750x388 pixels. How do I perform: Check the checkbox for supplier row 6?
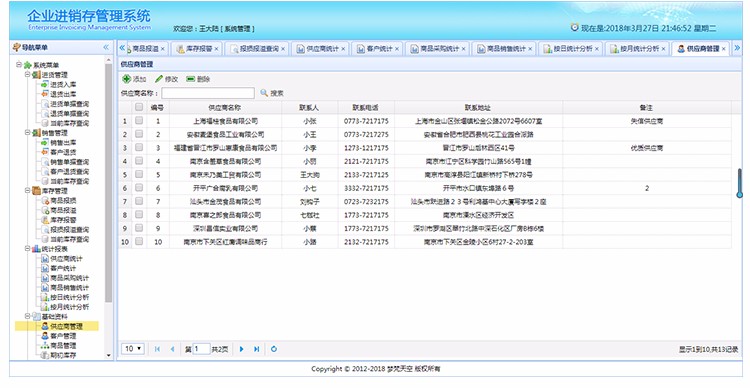point(139,188)
